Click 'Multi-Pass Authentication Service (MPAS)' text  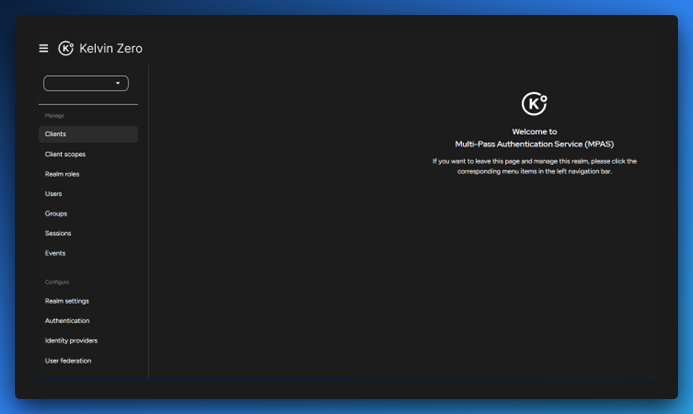(534, 144)
